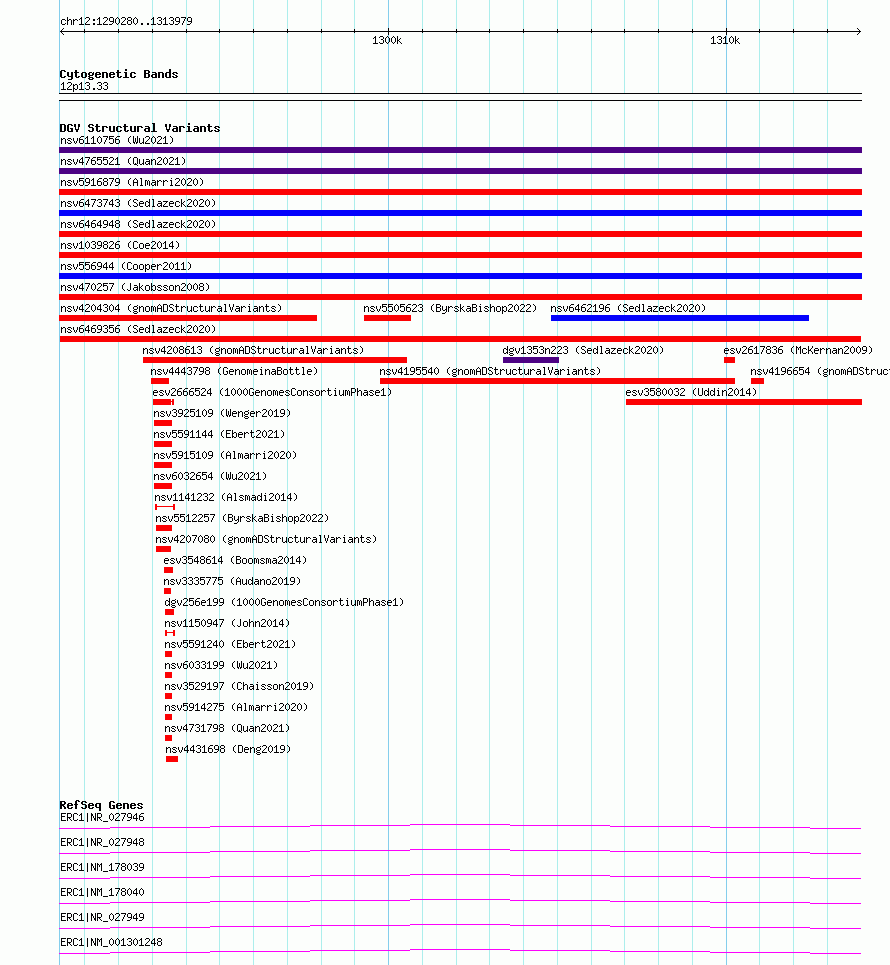The width and height of the screenshot is (890, 965).
Task: Click esv3548614 (Boomsma2014) label
Action: tap(235, 560)
